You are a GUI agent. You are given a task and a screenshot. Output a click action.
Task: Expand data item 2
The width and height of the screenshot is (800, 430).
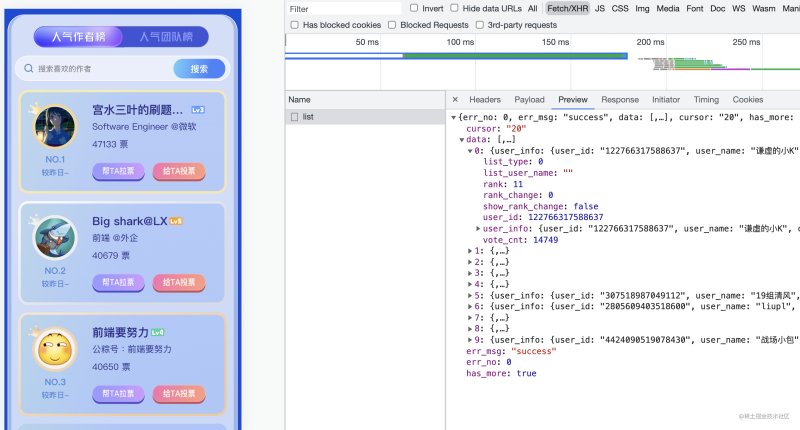pos(470,262)
